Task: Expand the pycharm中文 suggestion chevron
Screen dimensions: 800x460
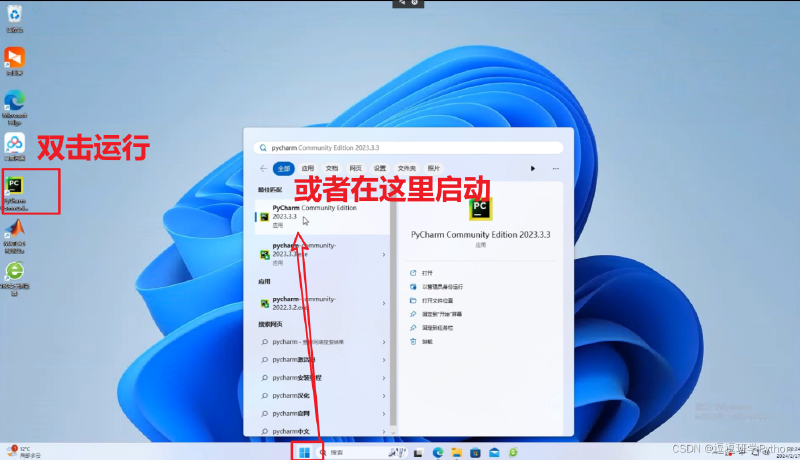Action: tap(384, 431)
